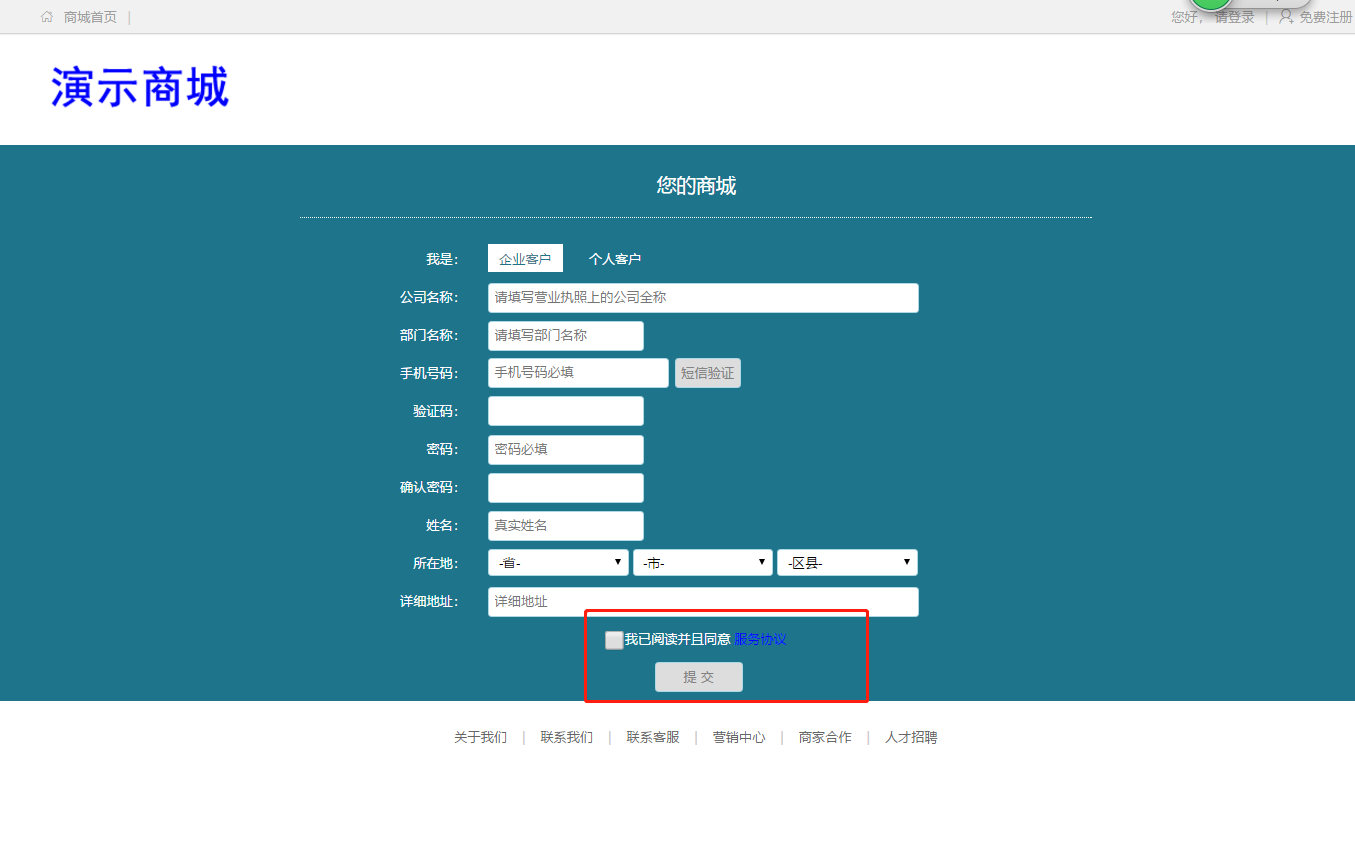
Task: Click the 您的商城 heading text
Action: pyautogui.click(x=696, y=185)
